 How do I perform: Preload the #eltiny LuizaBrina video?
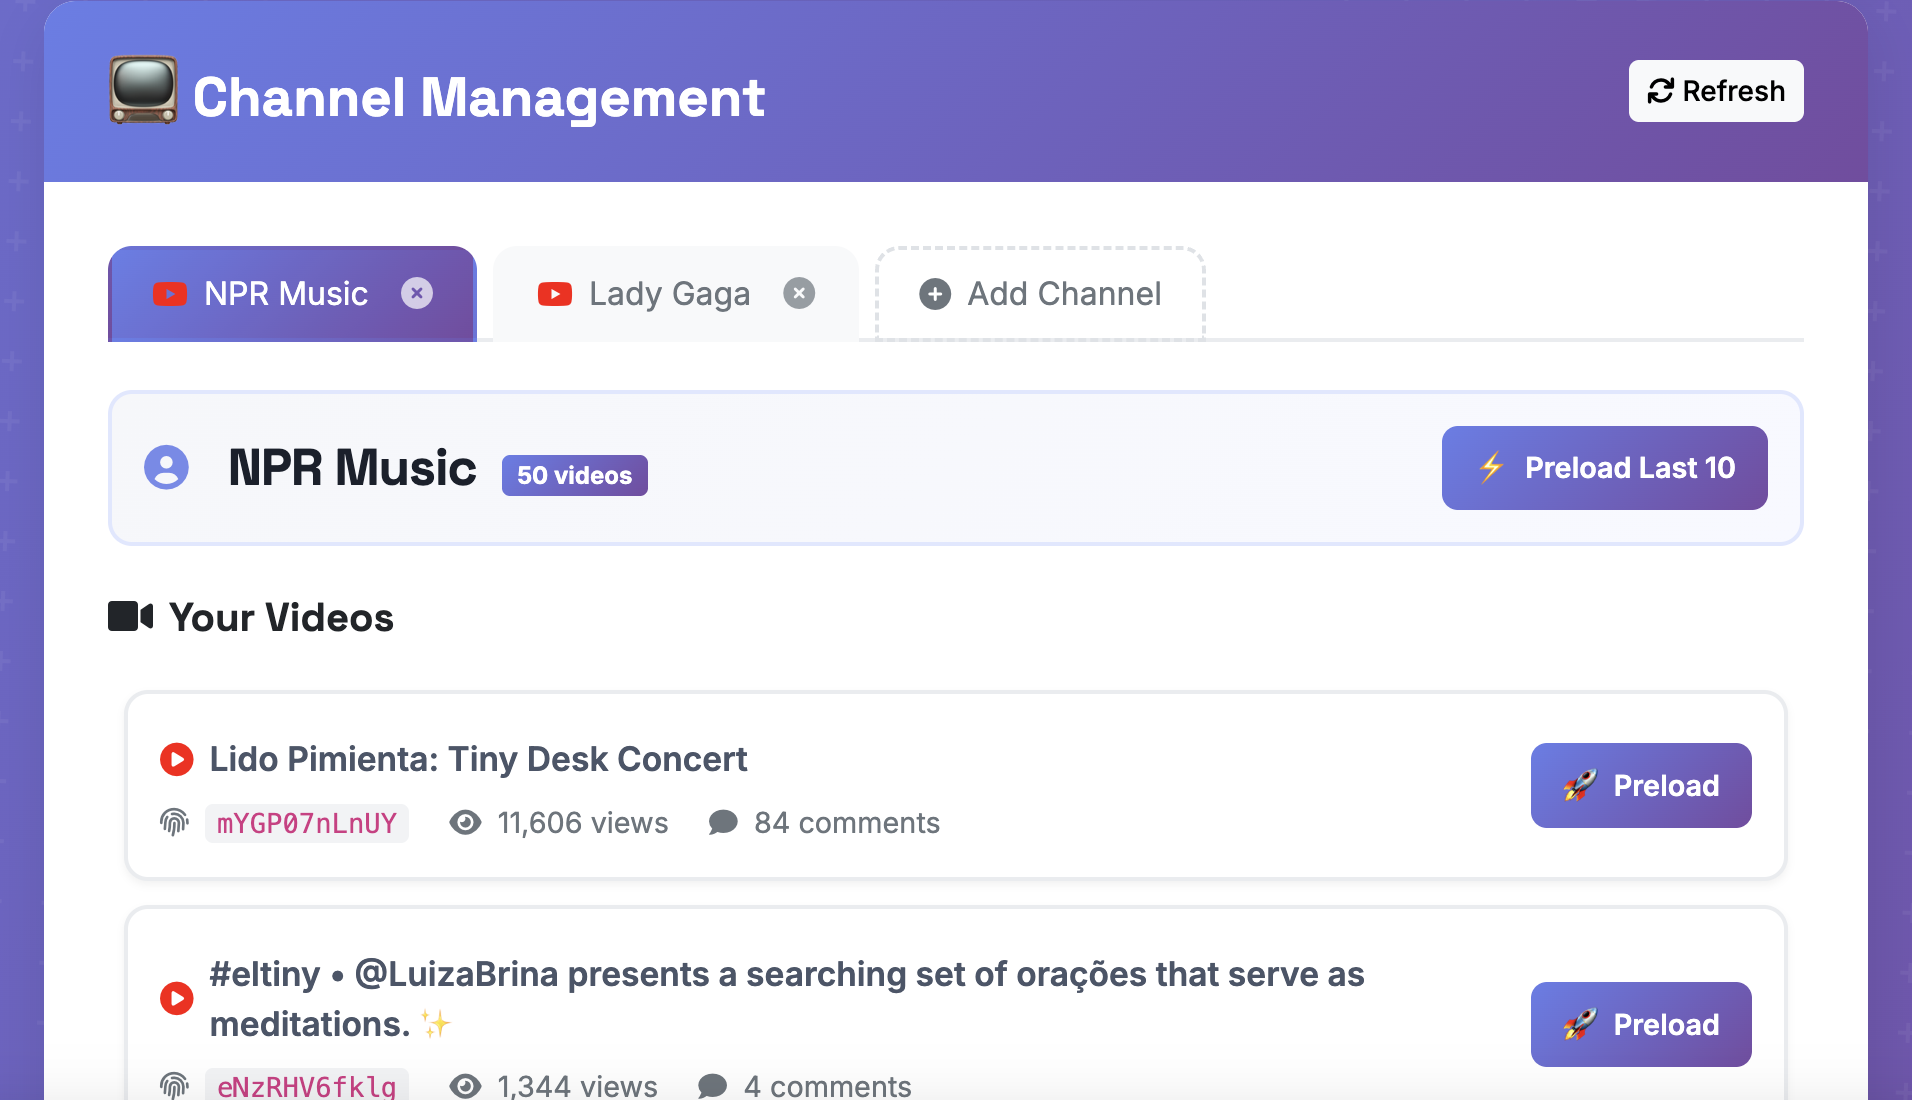pos(1640,1024)
